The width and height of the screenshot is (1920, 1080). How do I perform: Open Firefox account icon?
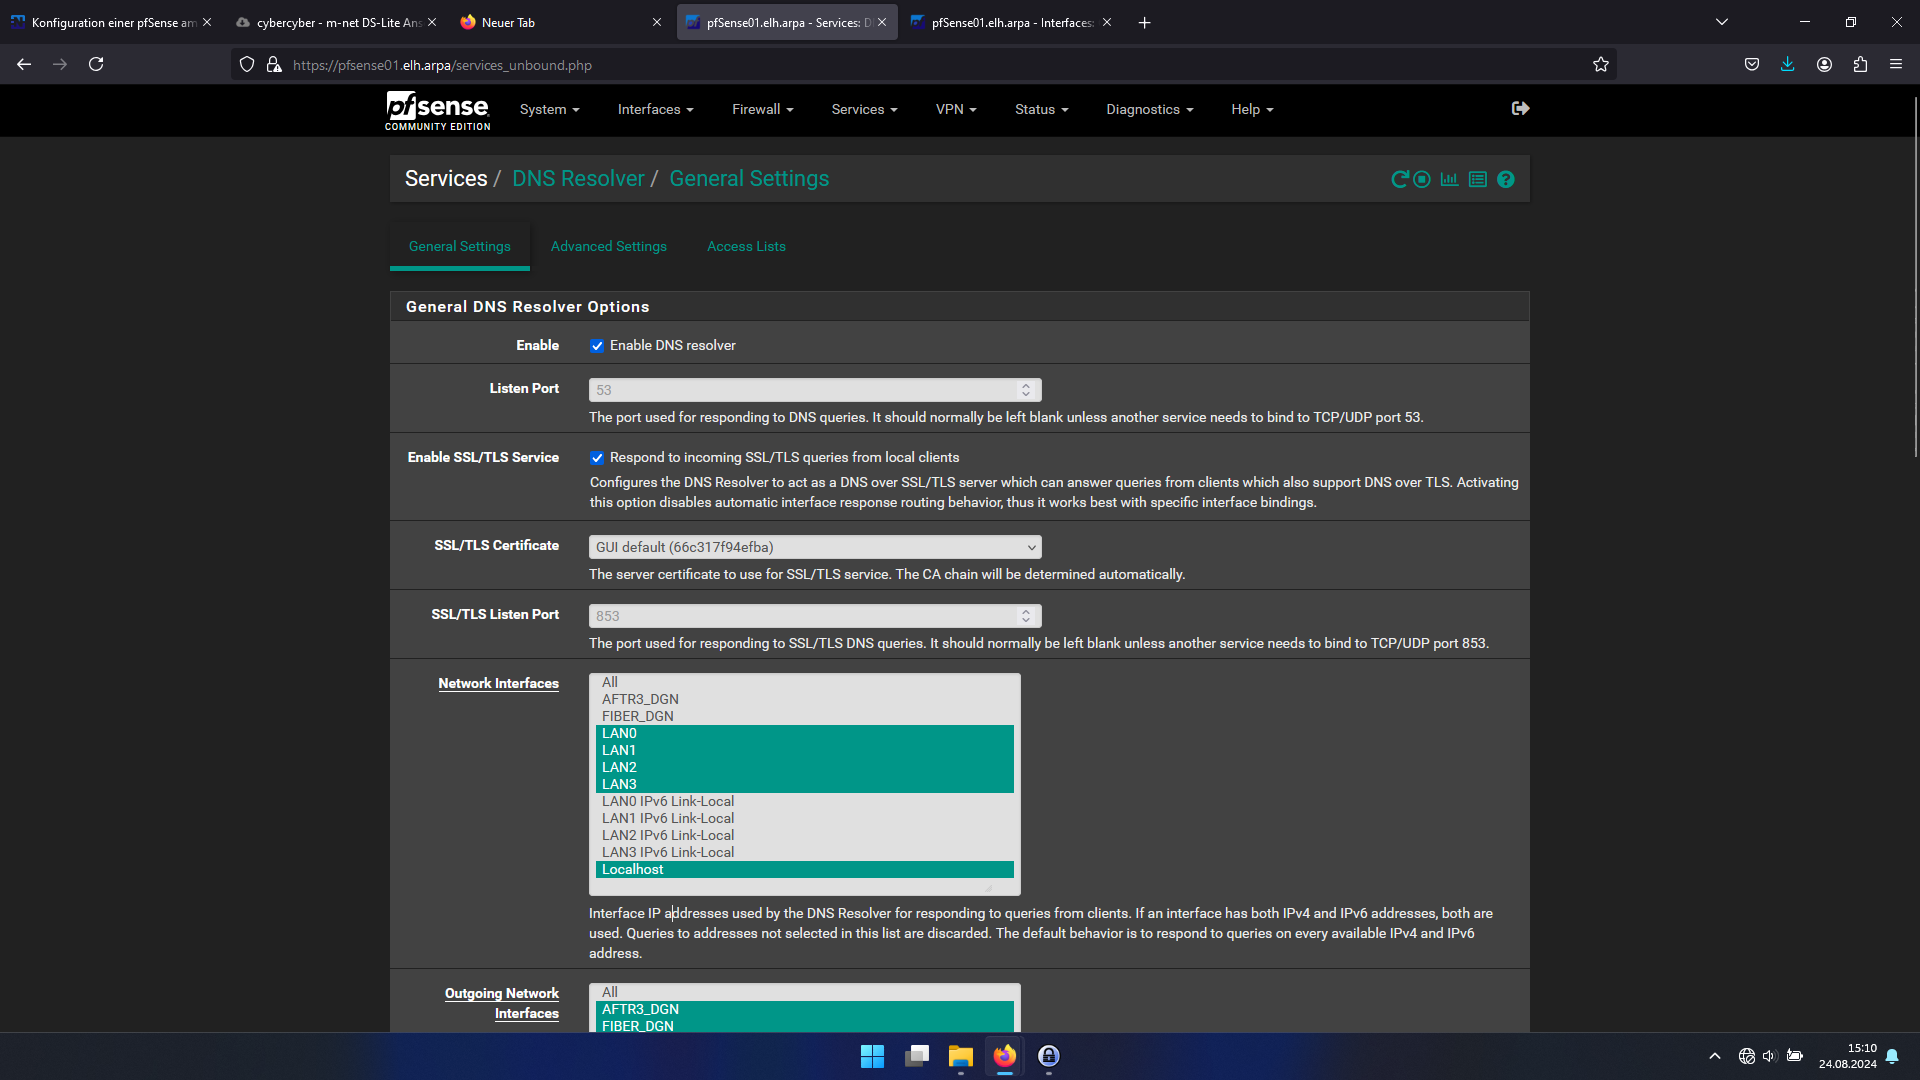pyautogui.click(x=1824, y=64)
